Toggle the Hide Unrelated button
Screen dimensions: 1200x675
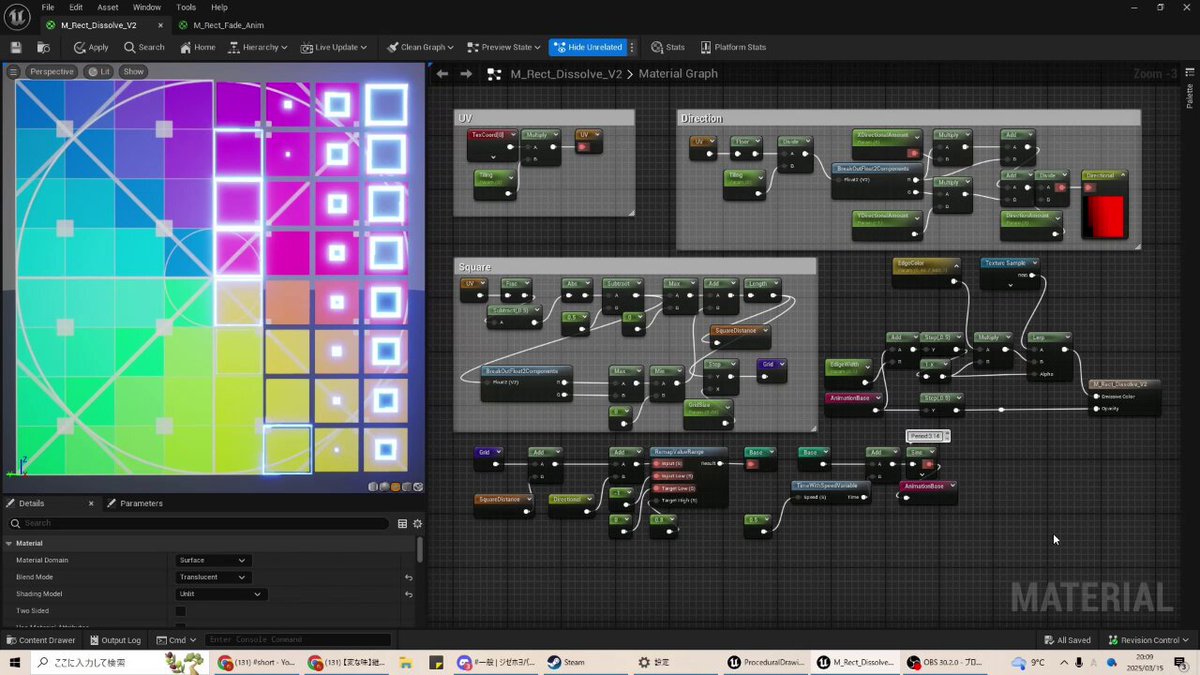tap(587, 47)
